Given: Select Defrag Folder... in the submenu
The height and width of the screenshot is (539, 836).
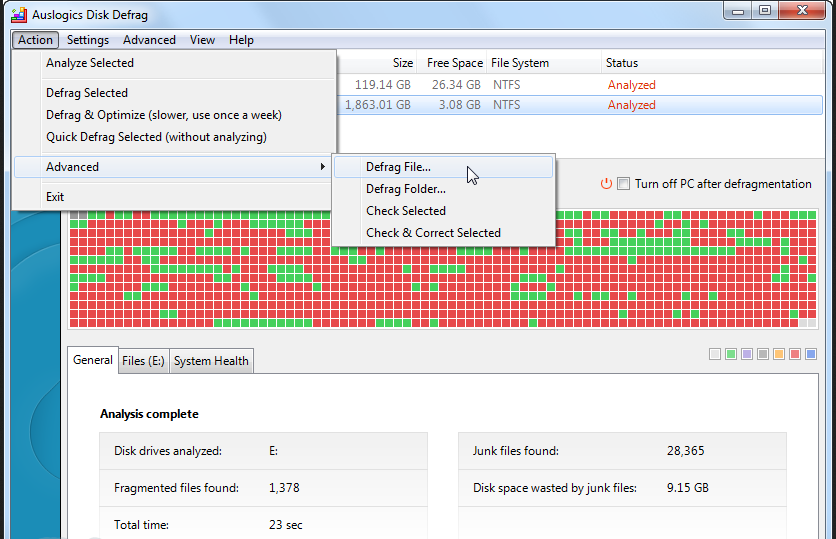Looking at the screenshot, I should 444,189.
